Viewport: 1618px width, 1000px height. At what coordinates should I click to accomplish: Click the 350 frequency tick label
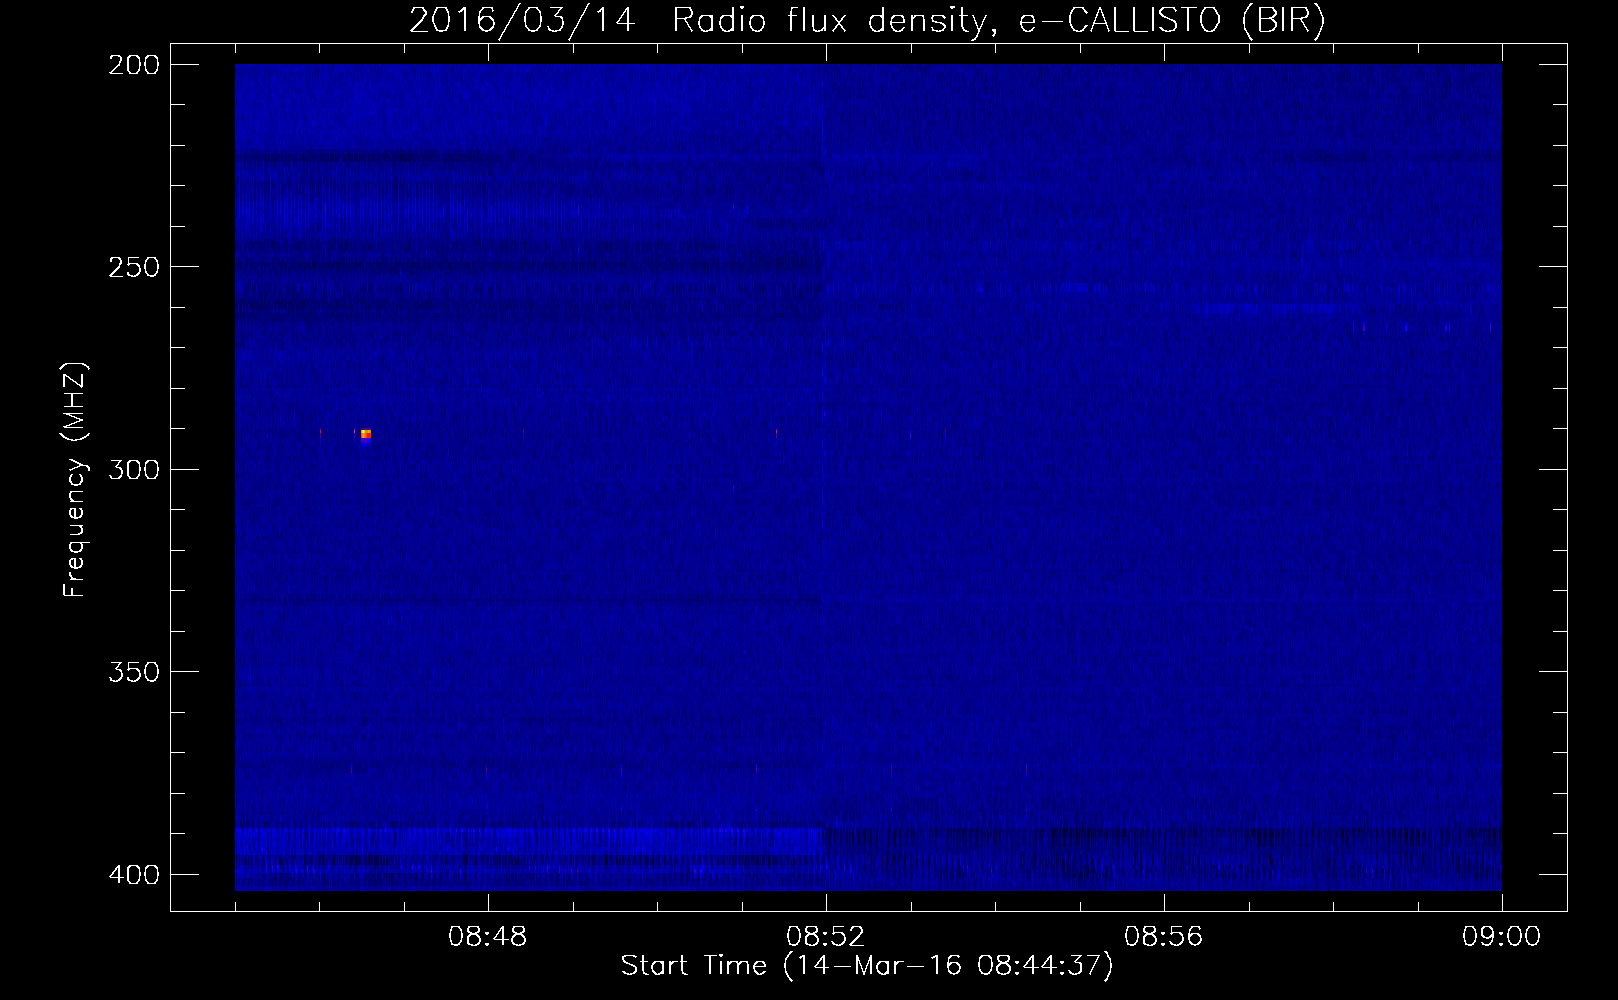[133, 671]
